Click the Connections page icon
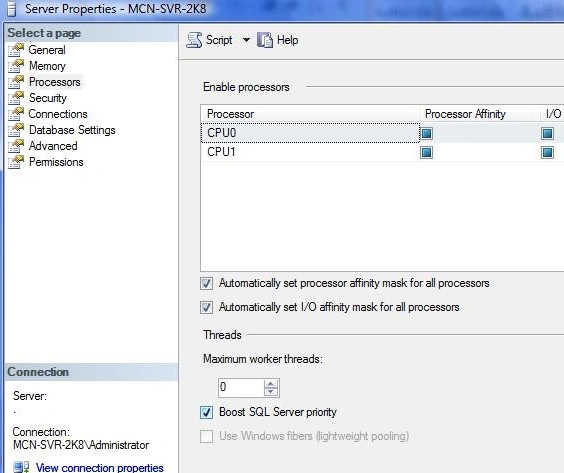Screen dimensions: 564x473 [x=16, y=114]
